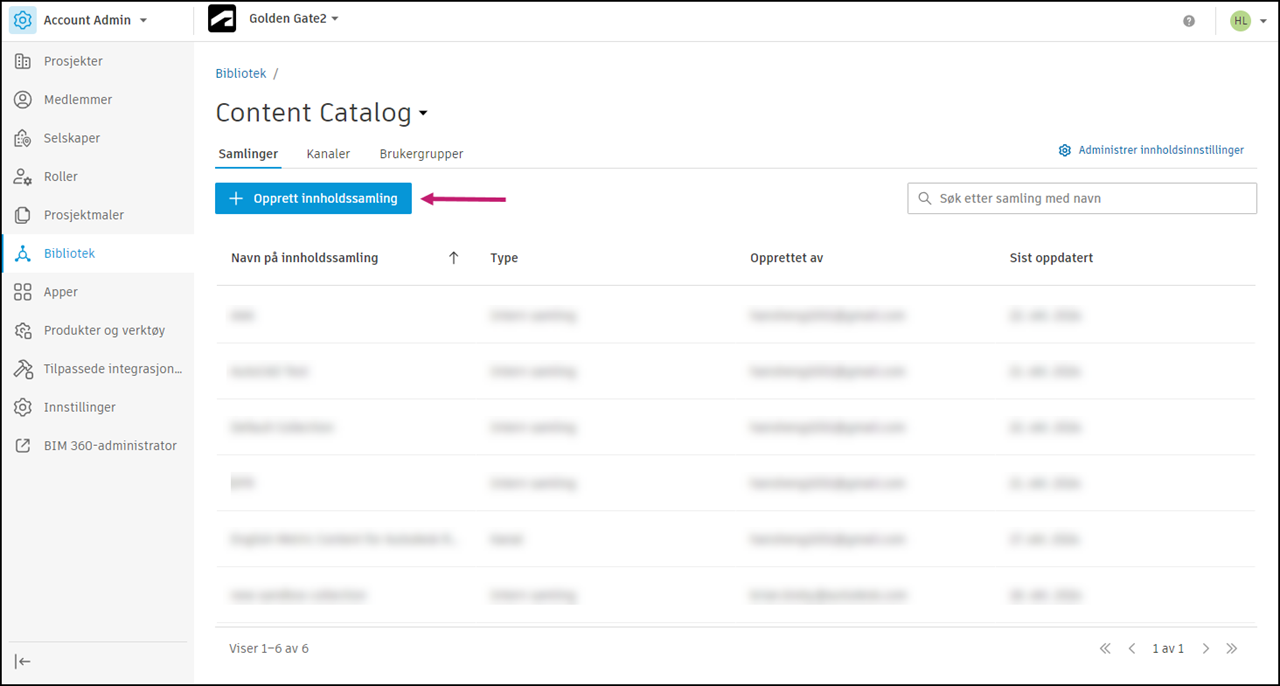Expand the Content Catalog title dropdown
1280x686 pixels.
tap(423, 114)
